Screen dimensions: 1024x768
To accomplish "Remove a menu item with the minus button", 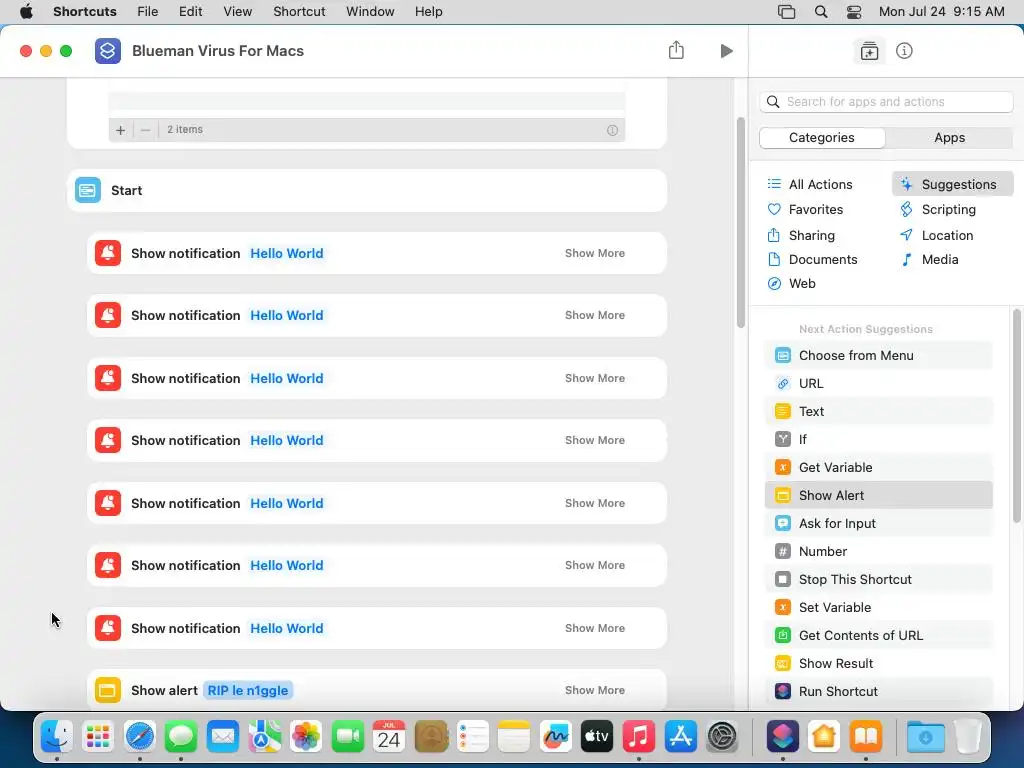I will pos(146,130).
